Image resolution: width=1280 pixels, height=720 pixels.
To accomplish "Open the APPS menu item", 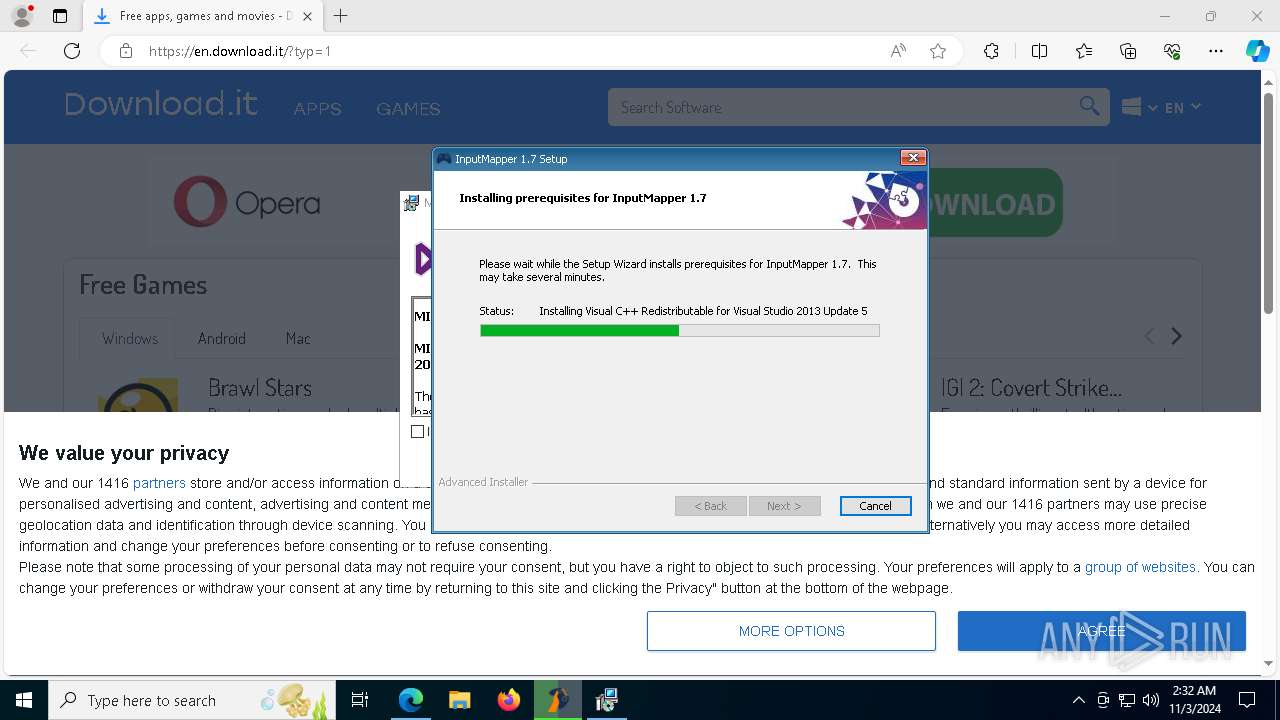I will tap(318, 108).
